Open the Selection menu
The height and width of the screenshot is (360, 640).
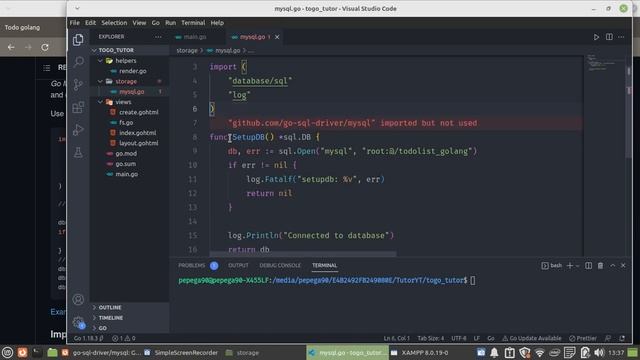coord(114,23)
